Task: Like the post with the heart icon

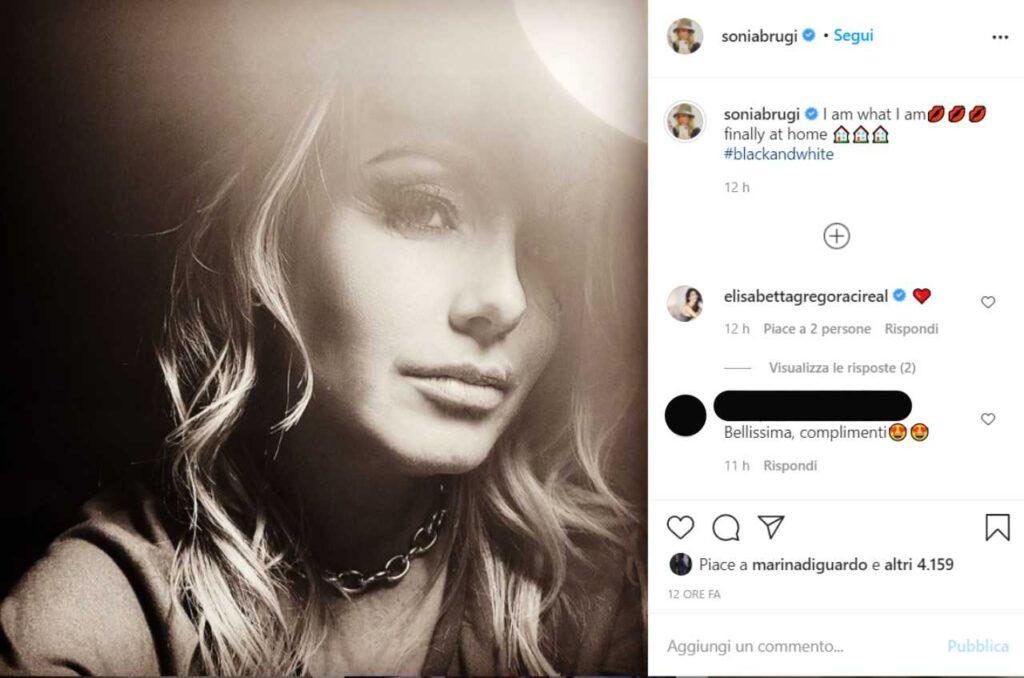Action: [680, 527]
